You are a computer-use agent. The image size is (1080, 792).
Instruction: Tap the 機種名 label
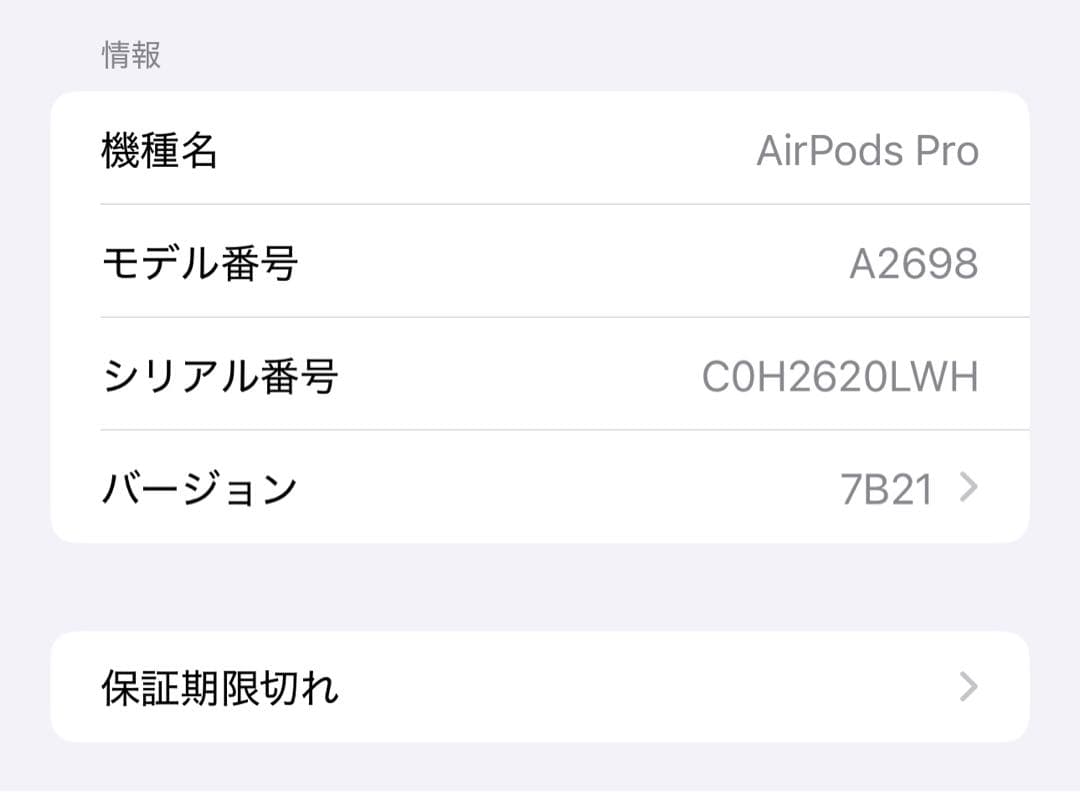point(159,150)
